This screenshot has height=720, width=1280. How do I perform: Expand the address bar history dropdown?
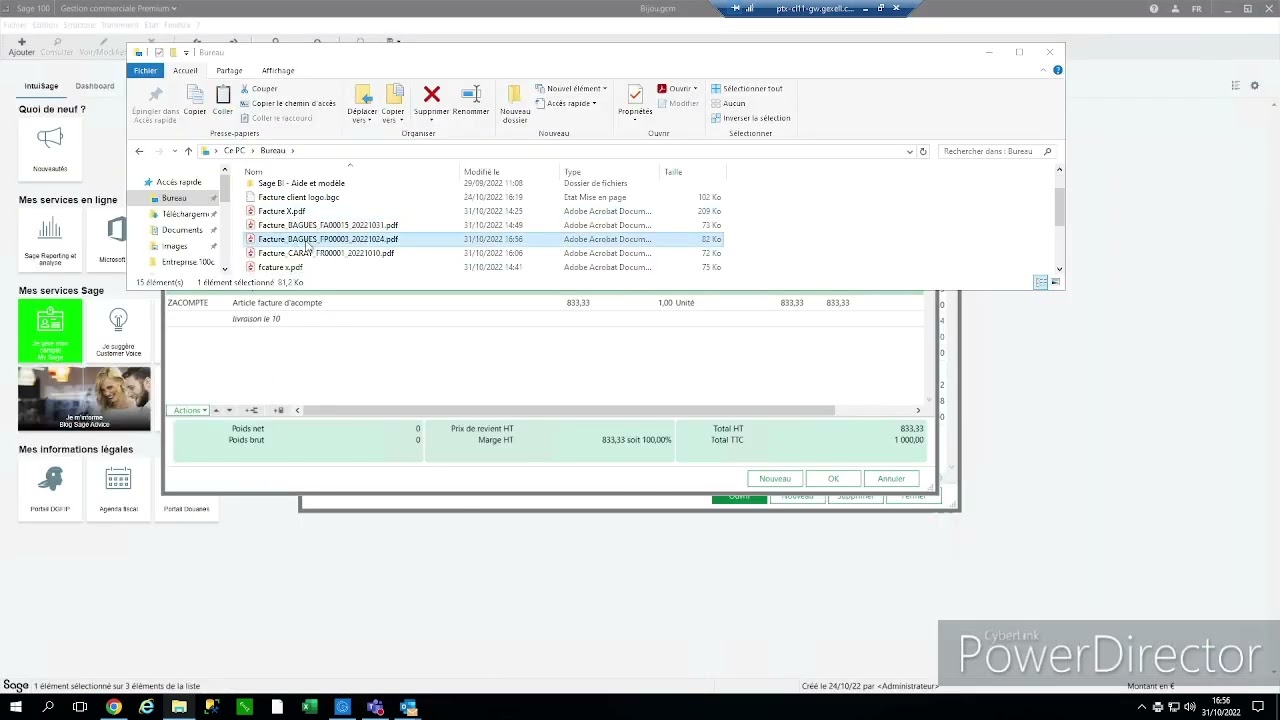[x=909, y=151]
